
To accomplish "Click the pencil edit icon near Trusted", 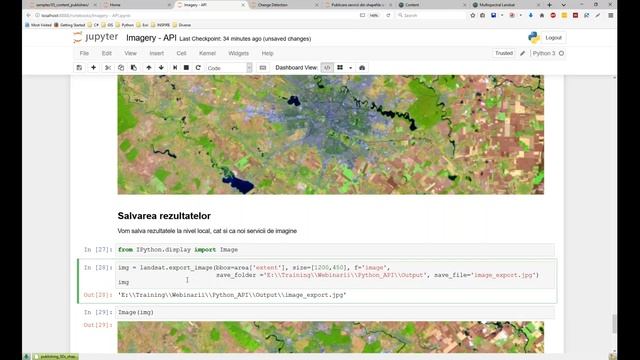I will (x=522, y=53).
